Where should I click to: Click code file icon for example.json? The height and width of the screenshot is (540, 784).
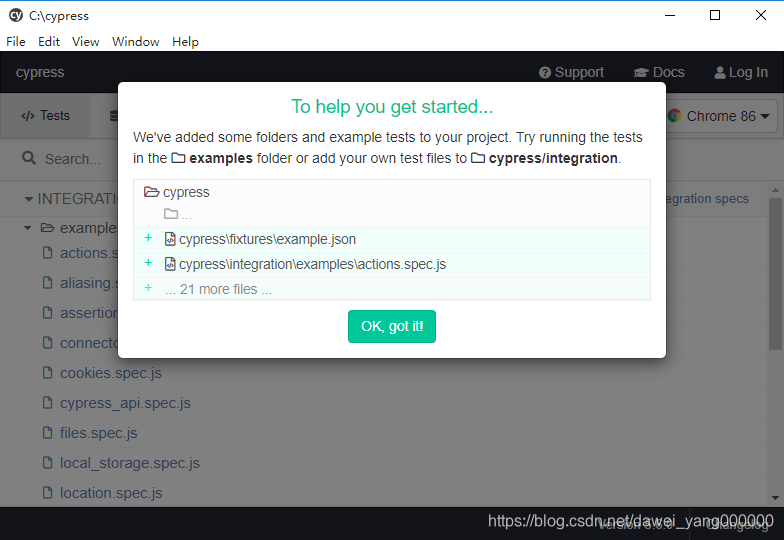170,239
